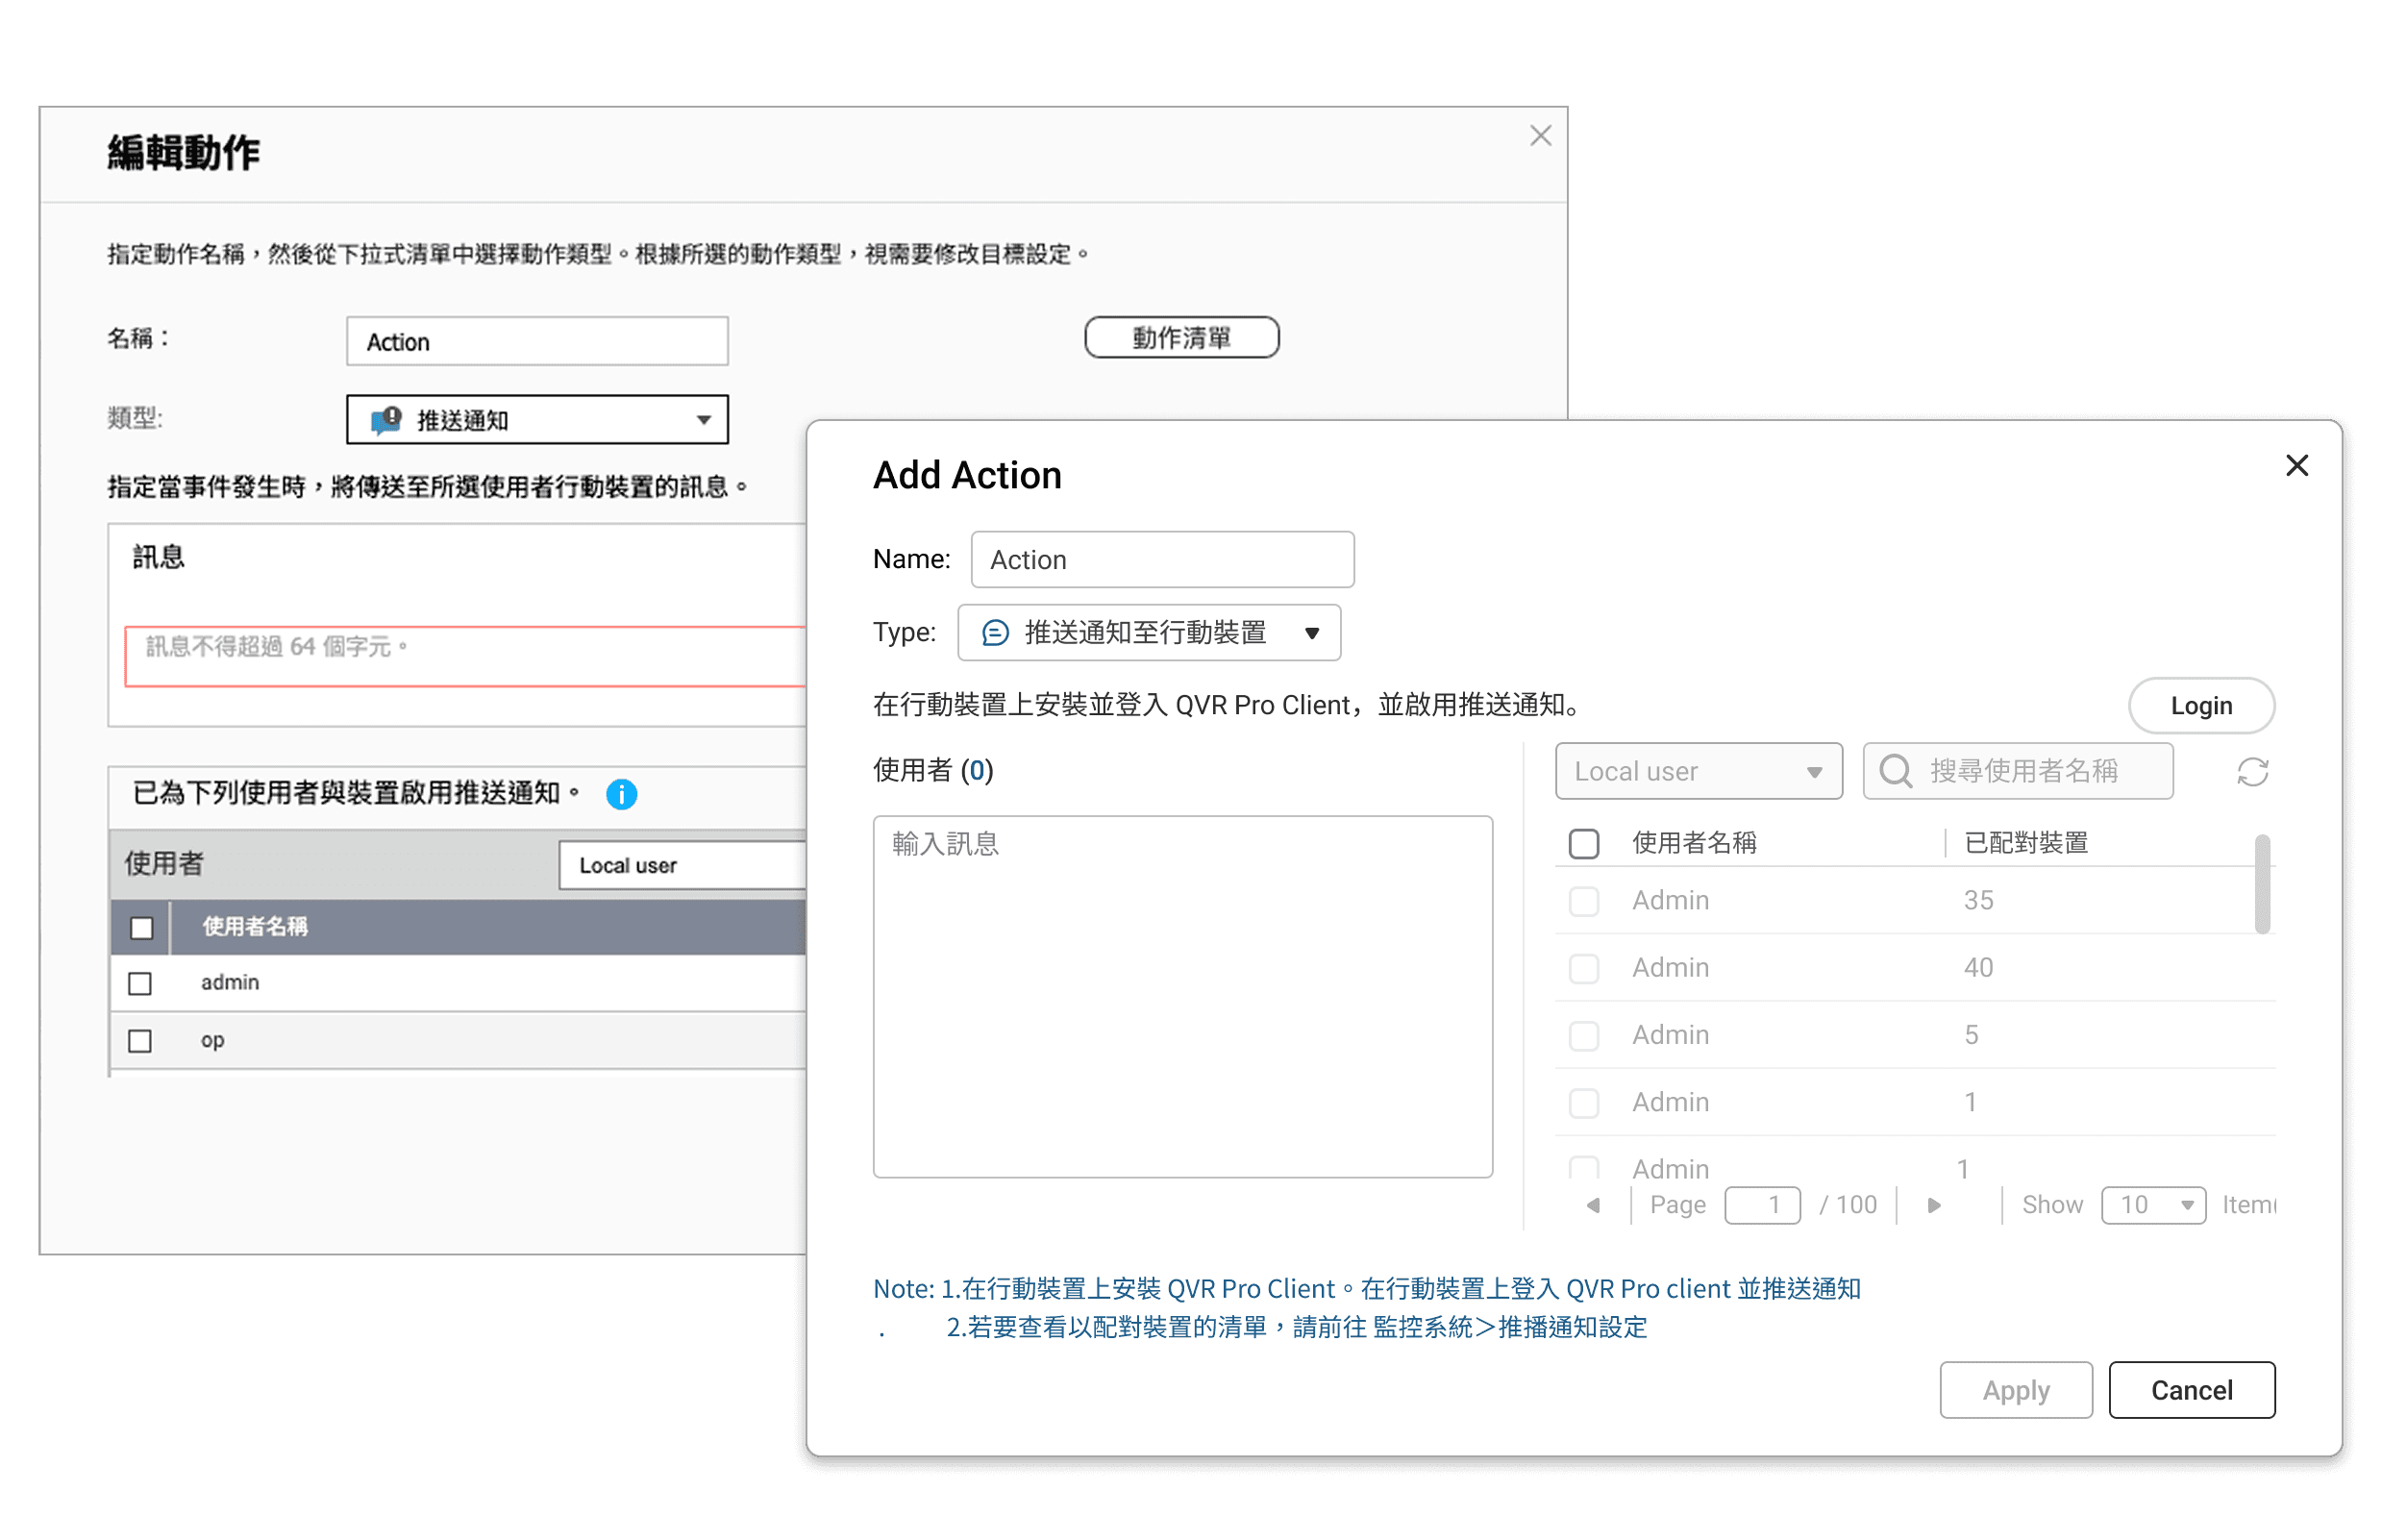Click into the 輸入訊息 message text area
2382x1540 pixels.
tap(1182, 996)
